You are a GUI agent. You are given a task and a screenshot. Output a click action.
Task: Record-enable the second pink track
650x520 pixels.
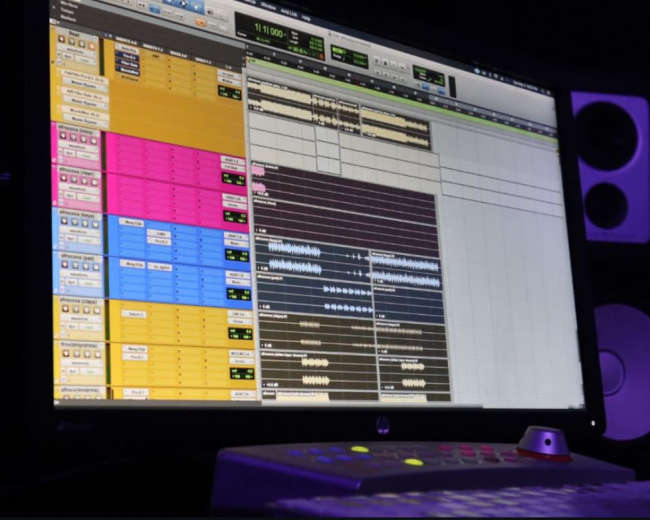(64, 179)
